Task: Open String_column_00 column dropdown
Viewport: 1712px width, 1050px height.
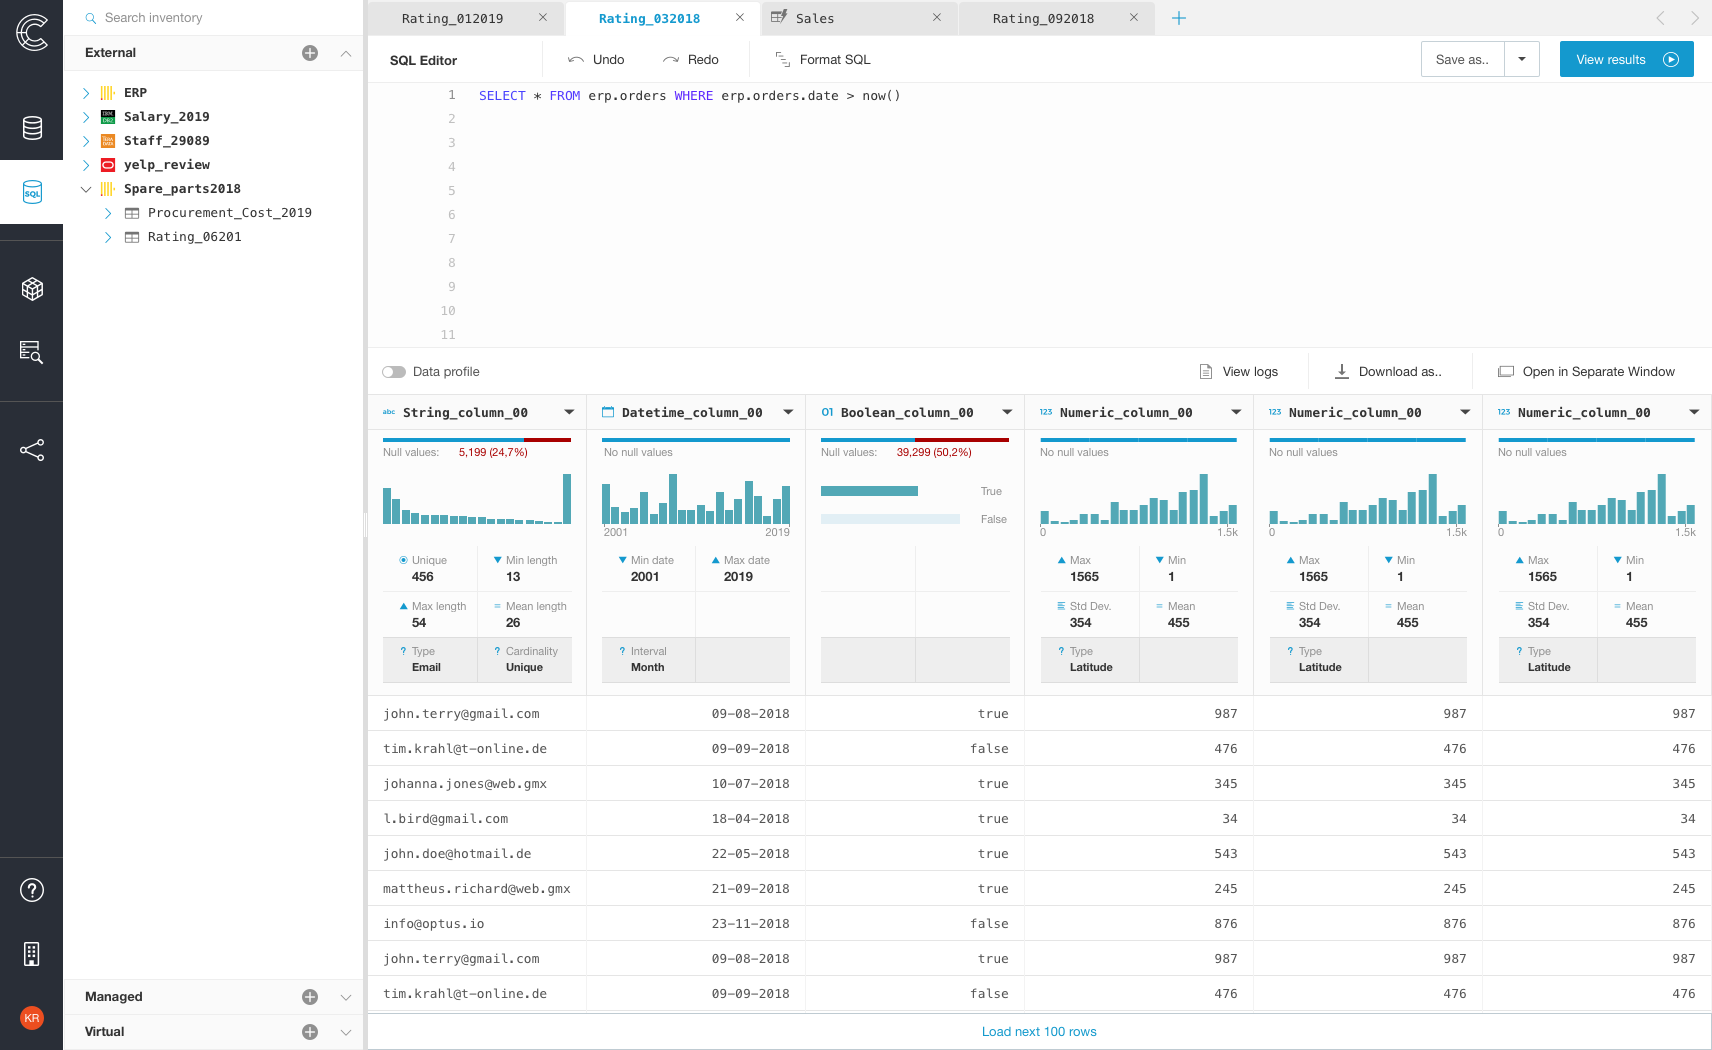Action: pyautogui.click(x=569, y=413)
